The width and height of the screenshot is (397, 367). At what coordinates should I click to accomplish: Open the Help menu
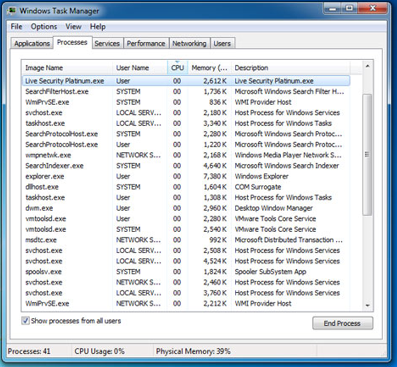pyautogui.click(x=98, y=27)
